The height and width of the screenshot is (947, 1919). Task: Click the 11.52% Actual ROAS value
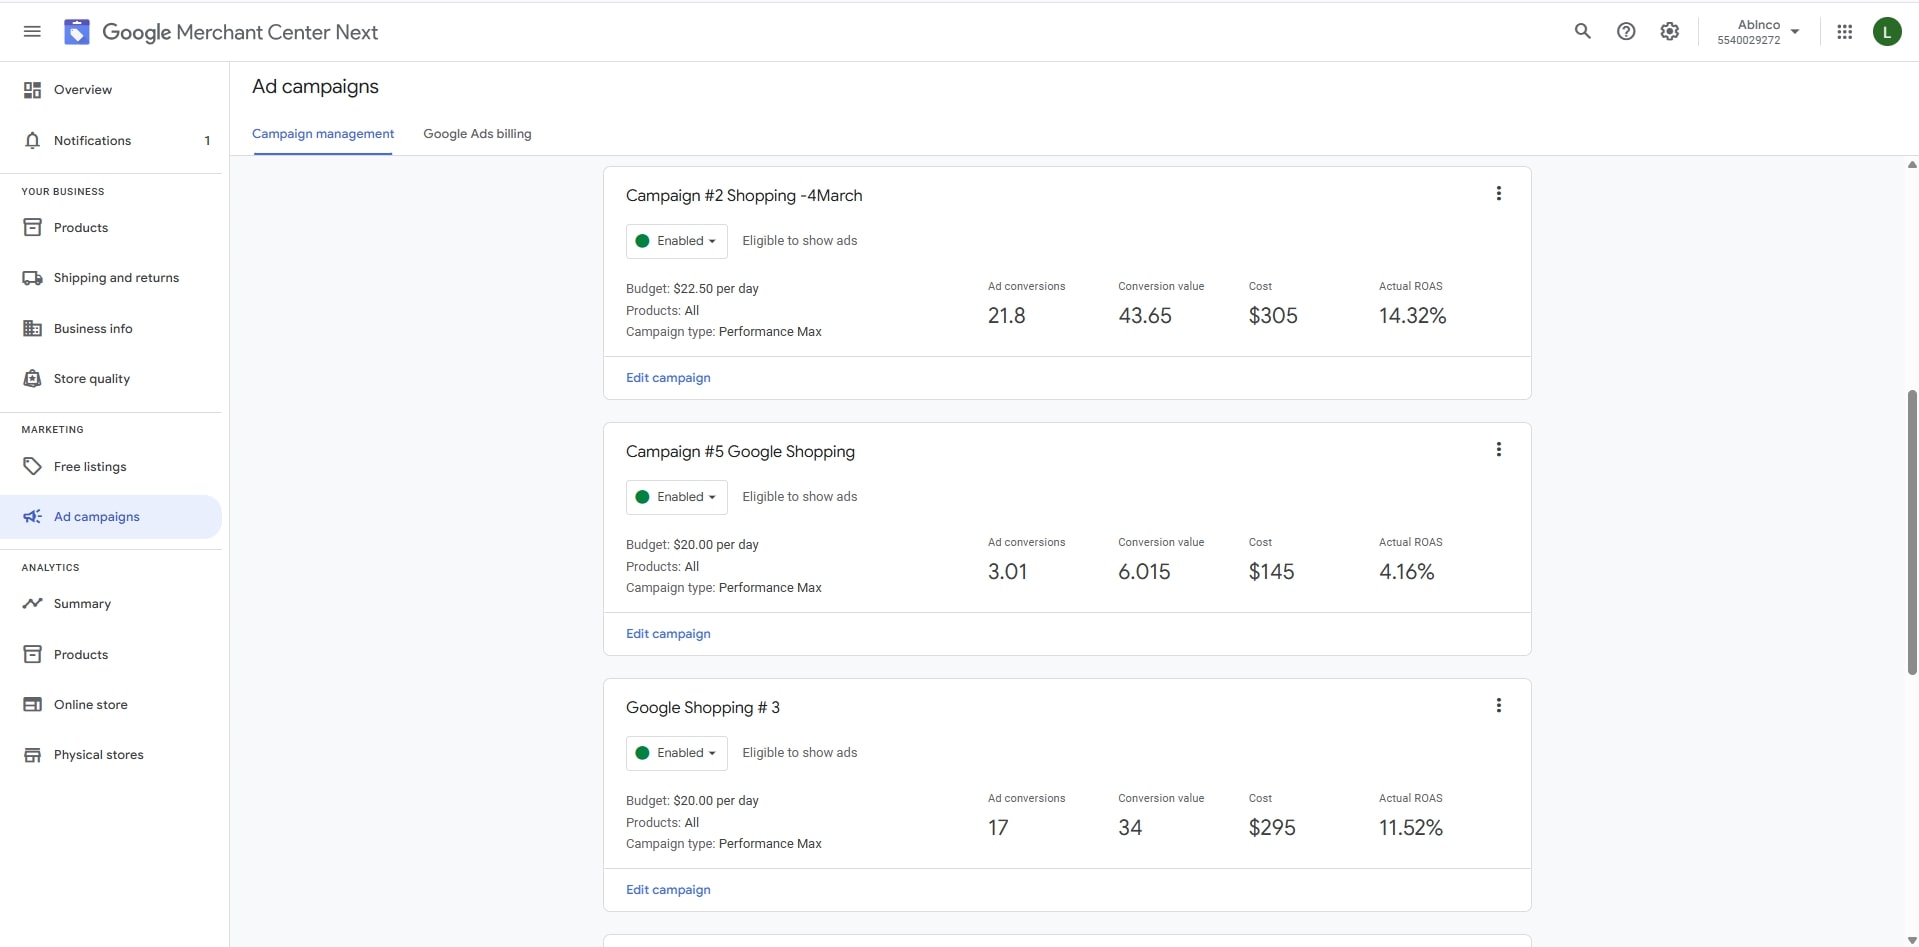[x=1410, y=828]
